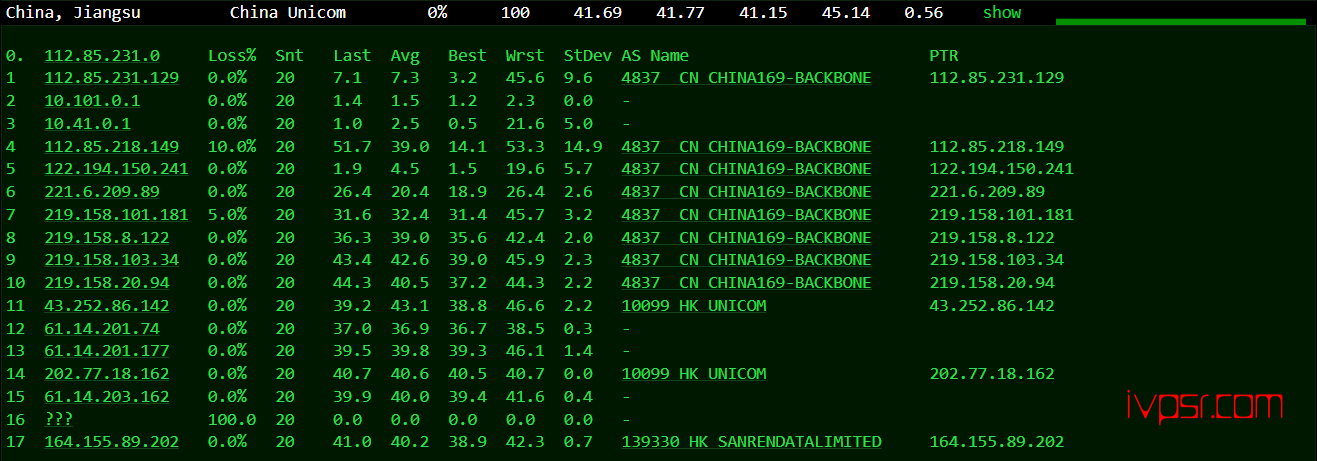
Task: Open AS 4837 CHINA169-BACKBONE link on hop 6
Action: tap(746, 192)
